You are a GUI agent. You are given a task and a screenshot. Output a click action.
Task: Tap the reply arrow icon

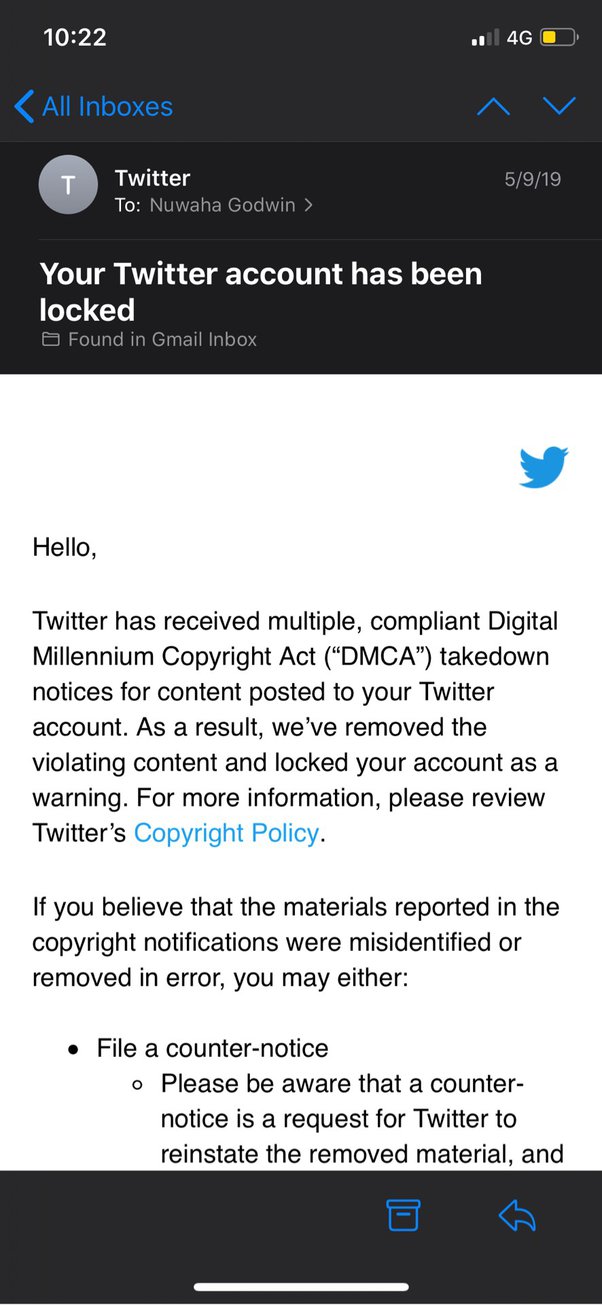click(x=516, y=1217)
